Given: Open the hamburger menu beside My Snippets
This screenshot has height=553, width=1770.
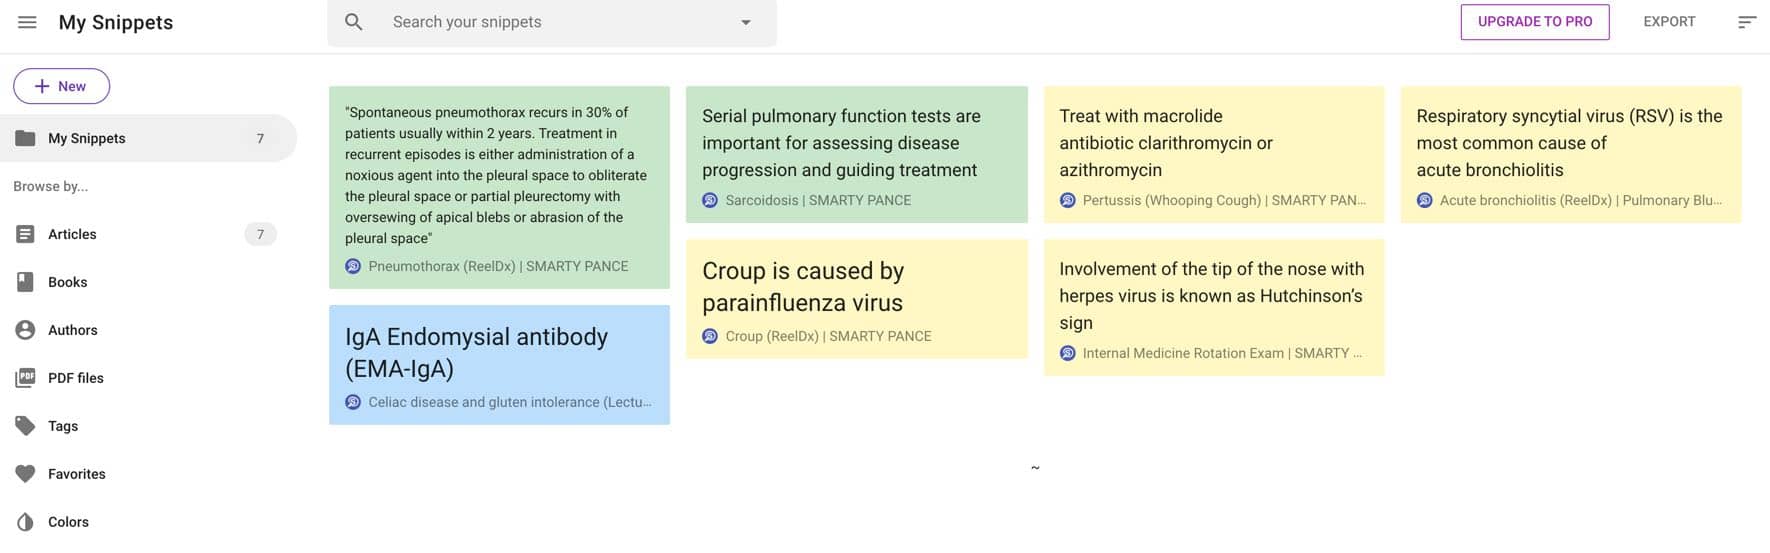Looking at the screenshot, I should pyautogui.click(x=27, y=22).
